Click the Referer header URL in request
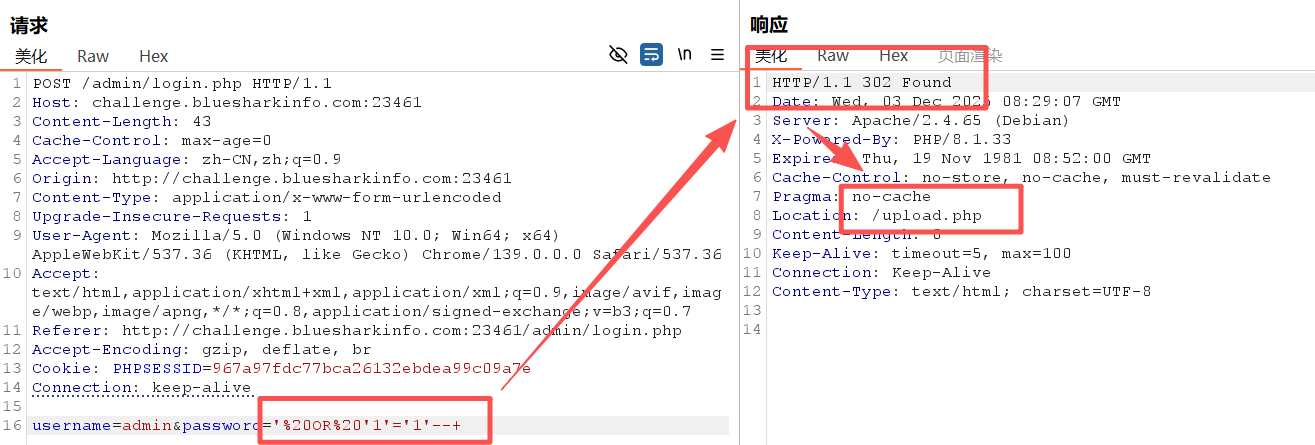1315x445 pixels. [401, 331]
